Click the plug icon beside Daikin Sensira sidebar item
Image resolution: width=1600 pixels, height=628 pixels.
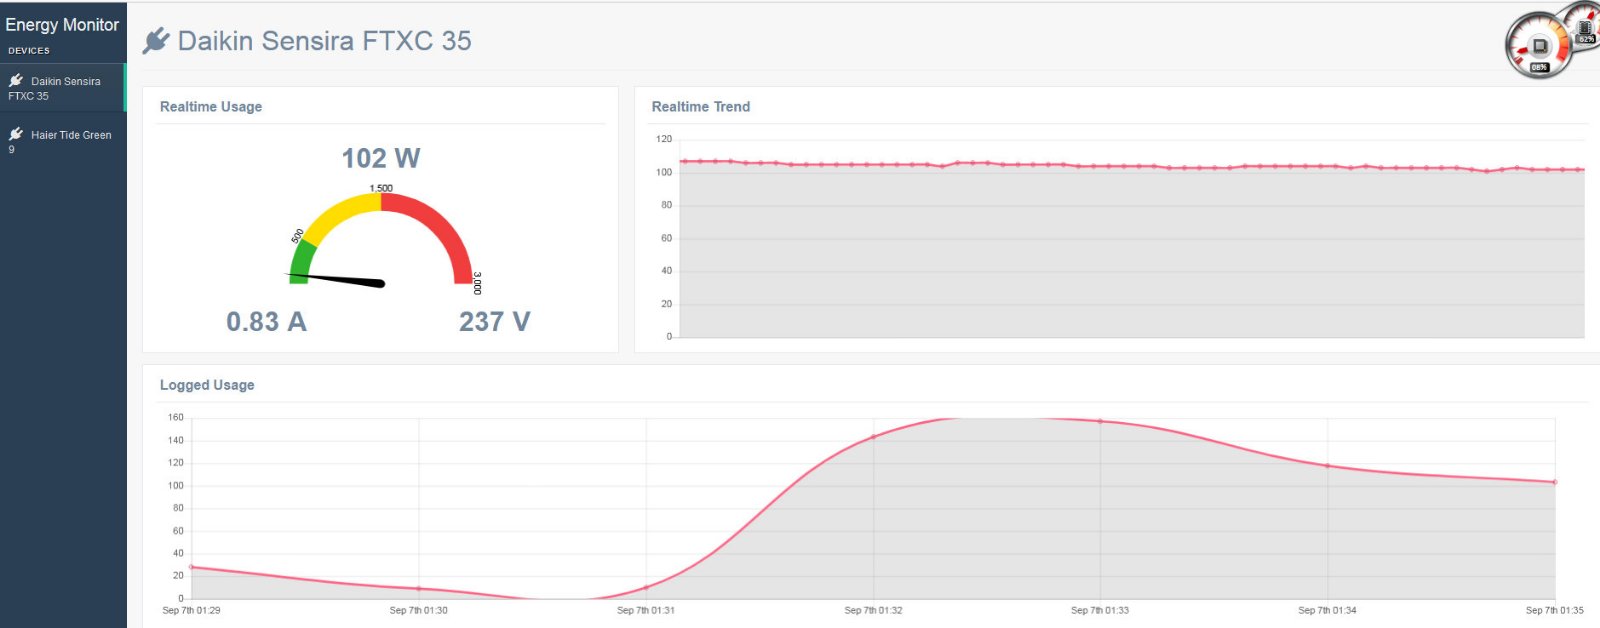coord(16,80)
